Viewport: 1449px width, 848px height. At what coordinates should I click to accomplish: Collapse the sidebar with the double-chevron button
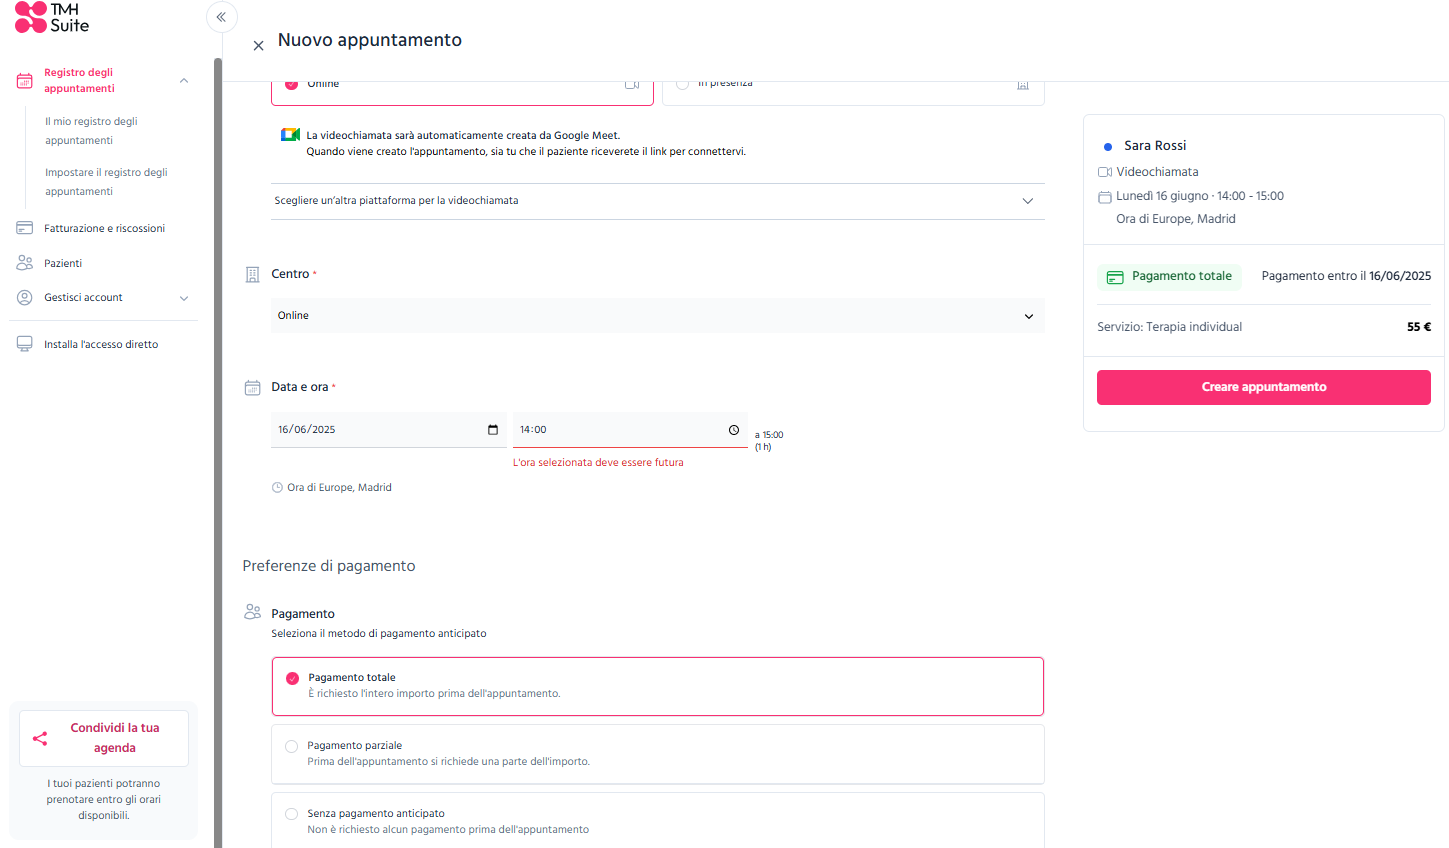pyautogui.click(x=221, y=17)
